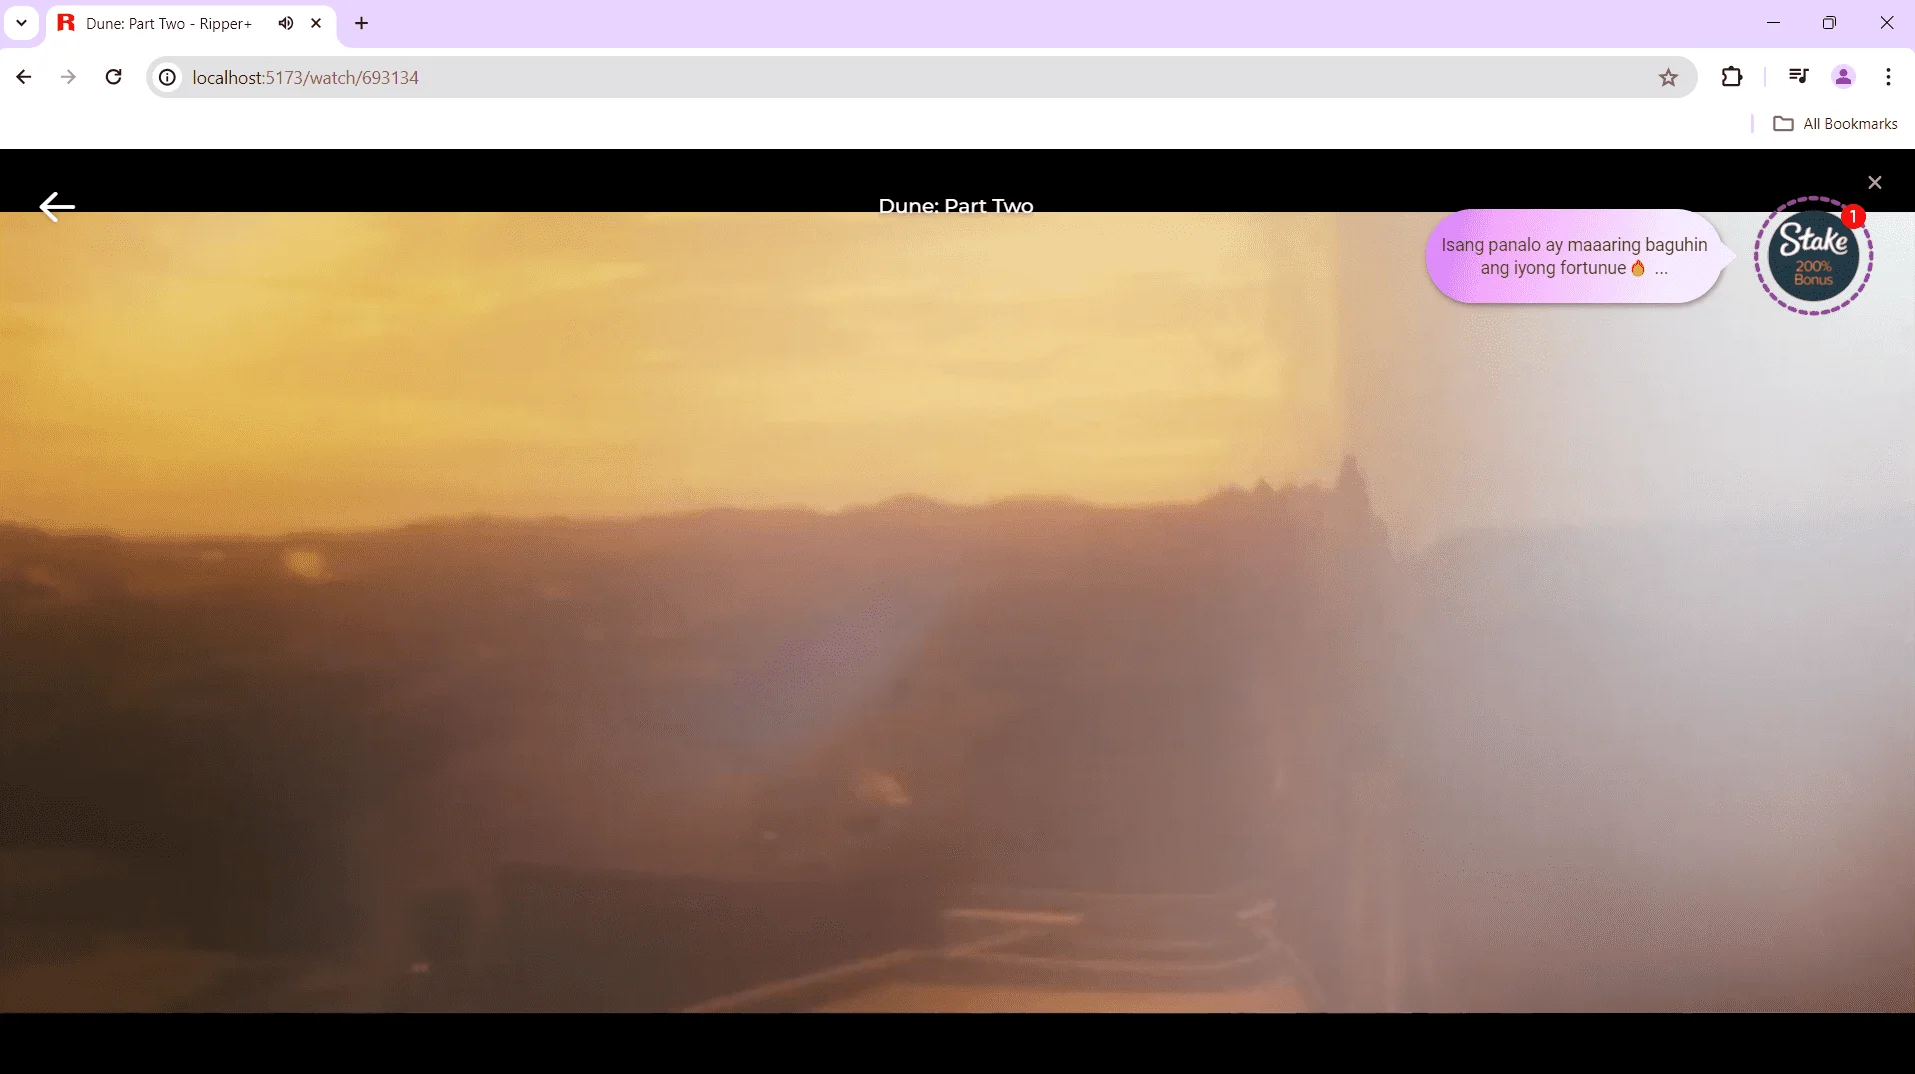Close the Dune: Part Two browser tab
Image resolution: width=1915 pixels, height=1074 pixels.
coord(316,23)
